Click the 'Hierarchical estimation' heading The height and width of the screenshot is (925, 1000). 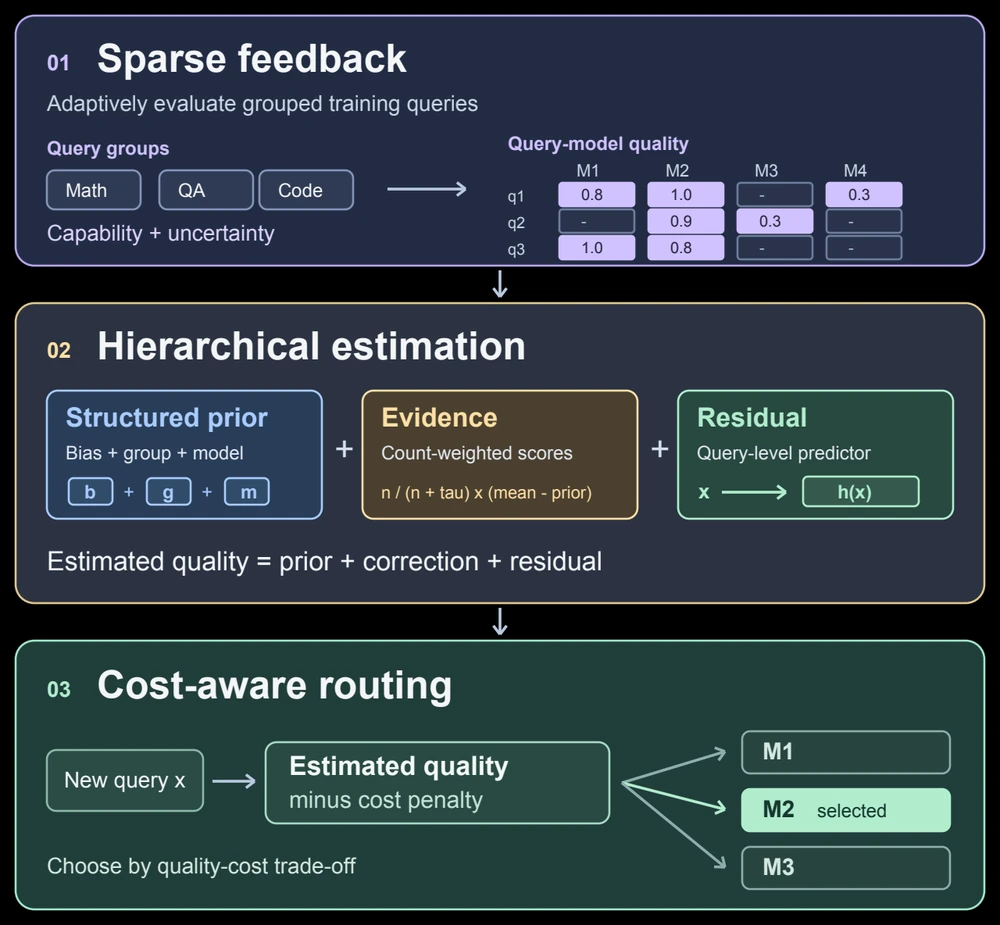coord(311,346)
